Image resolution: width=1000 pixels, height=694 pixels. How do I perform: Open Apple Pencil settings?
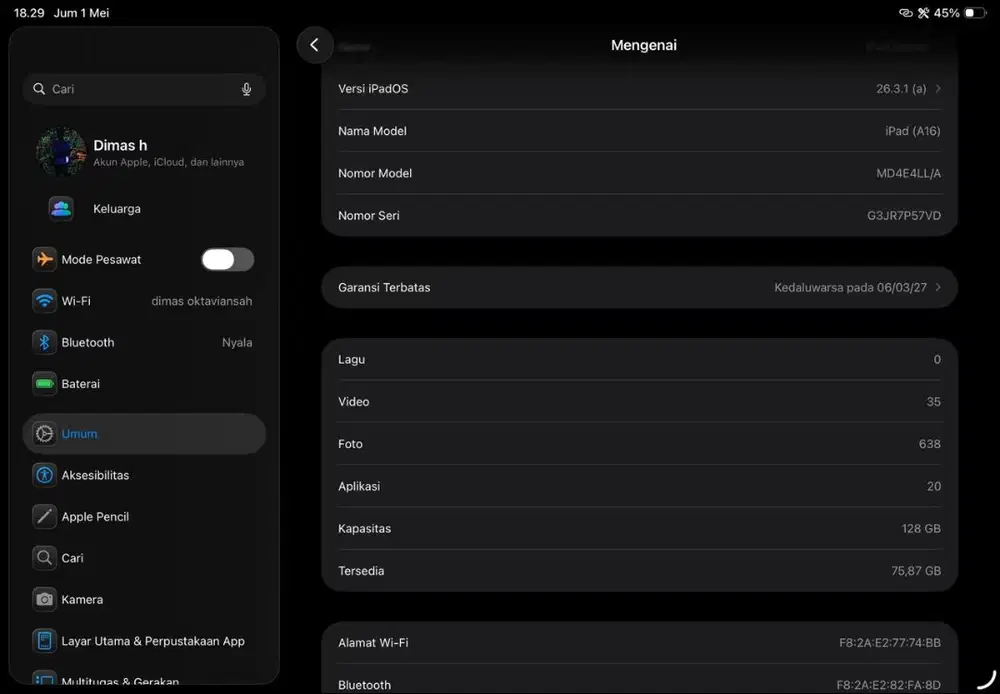(144, 517)
